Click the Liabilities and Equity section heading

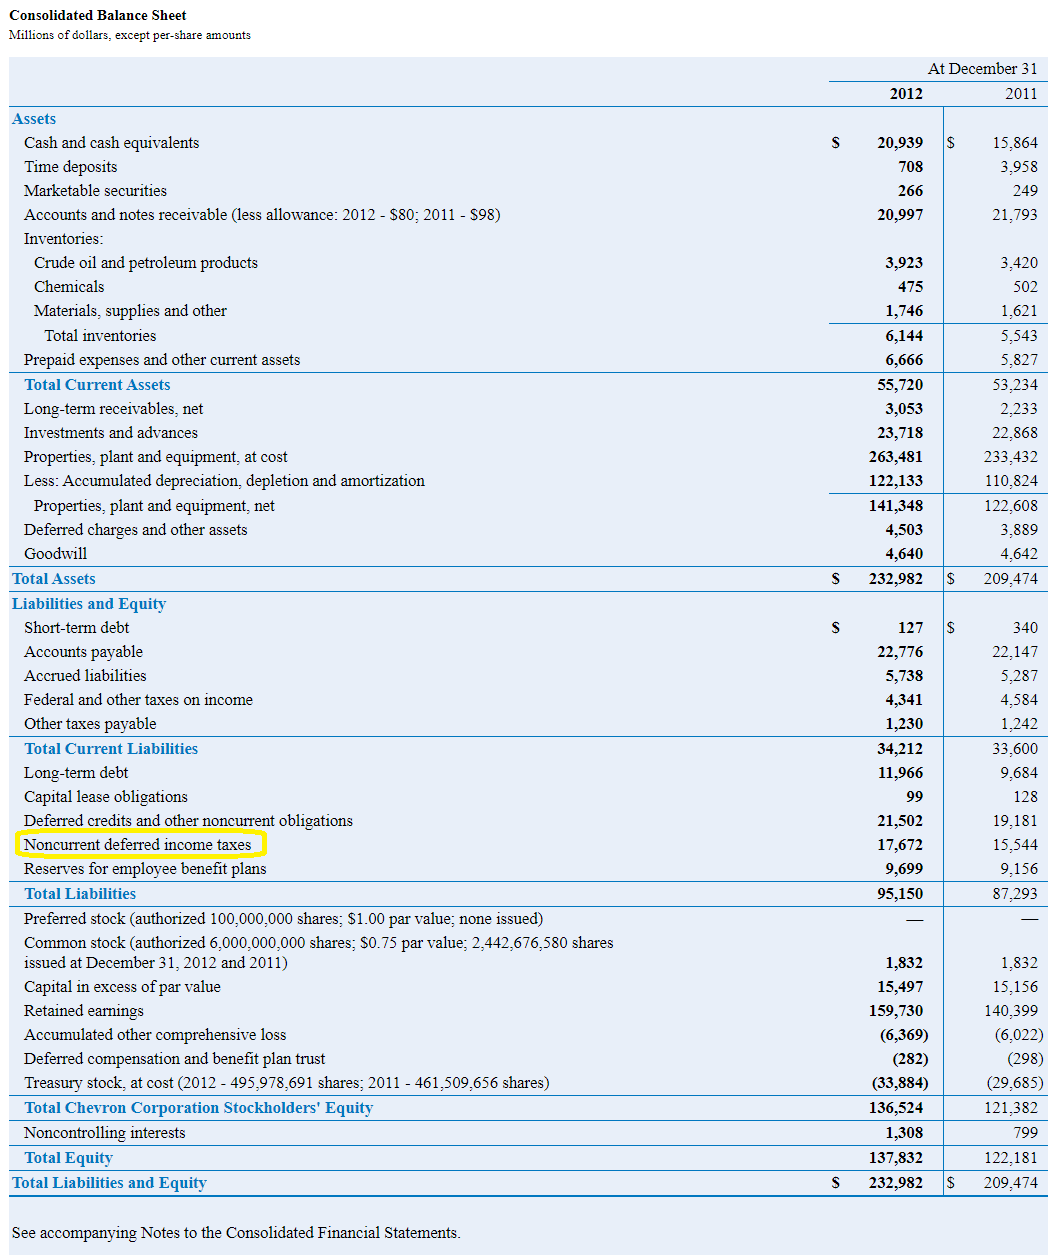(x=89, y=604)
